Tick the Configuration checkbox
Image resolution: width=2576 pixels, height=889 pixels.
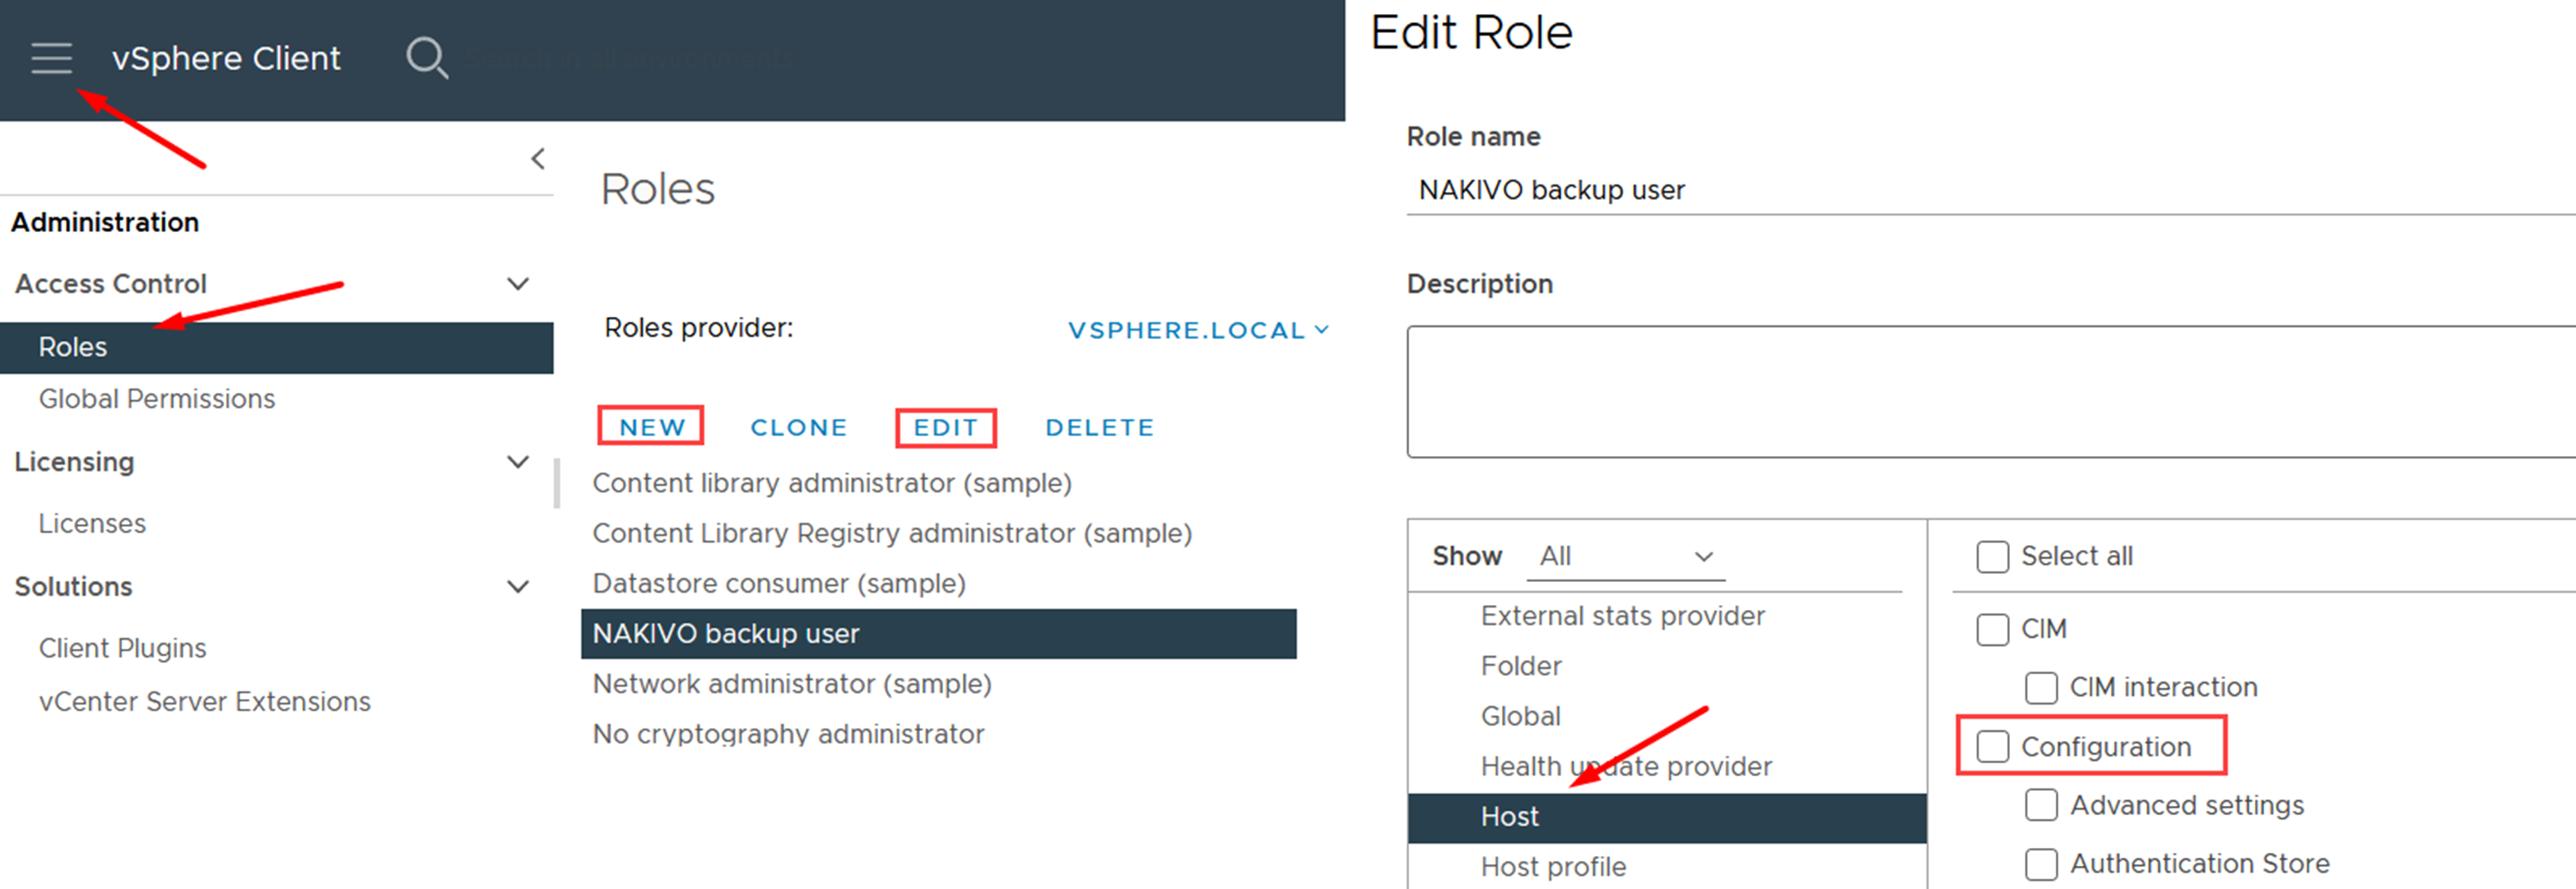(1992, 746)
